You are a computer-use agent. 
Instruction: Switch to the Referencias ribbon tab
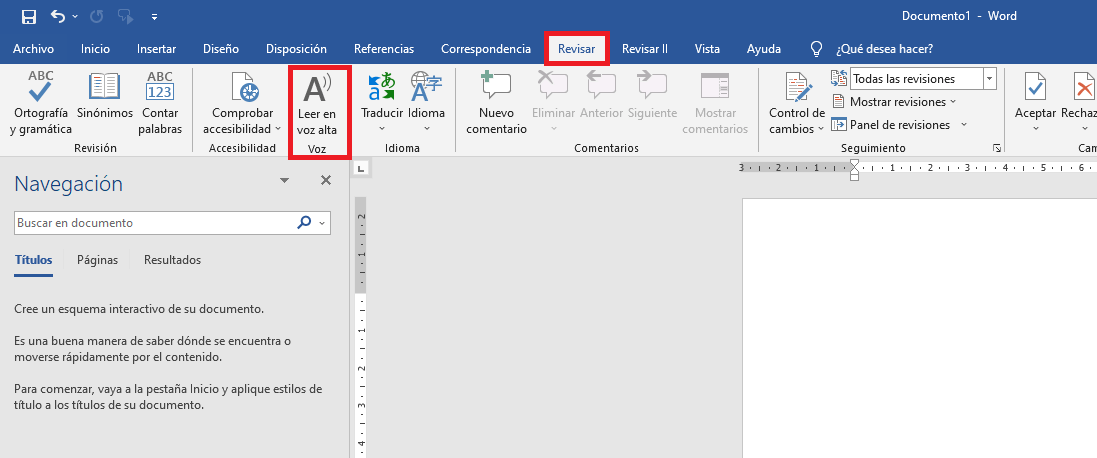384,49
